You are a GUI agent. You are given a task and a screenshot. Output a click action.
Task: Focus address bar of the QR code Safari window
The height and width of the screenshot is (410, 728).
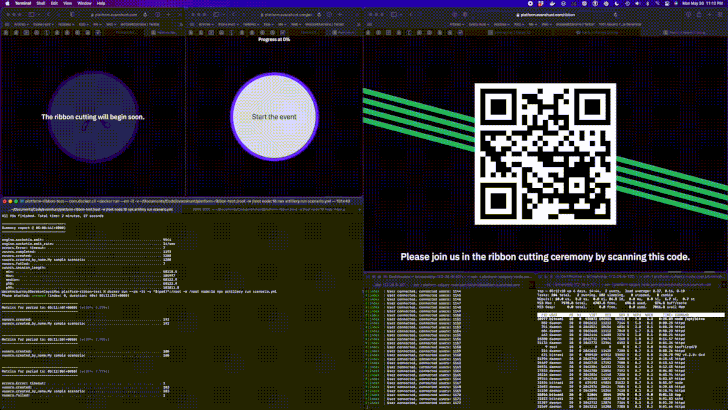[x=548, y=15]
